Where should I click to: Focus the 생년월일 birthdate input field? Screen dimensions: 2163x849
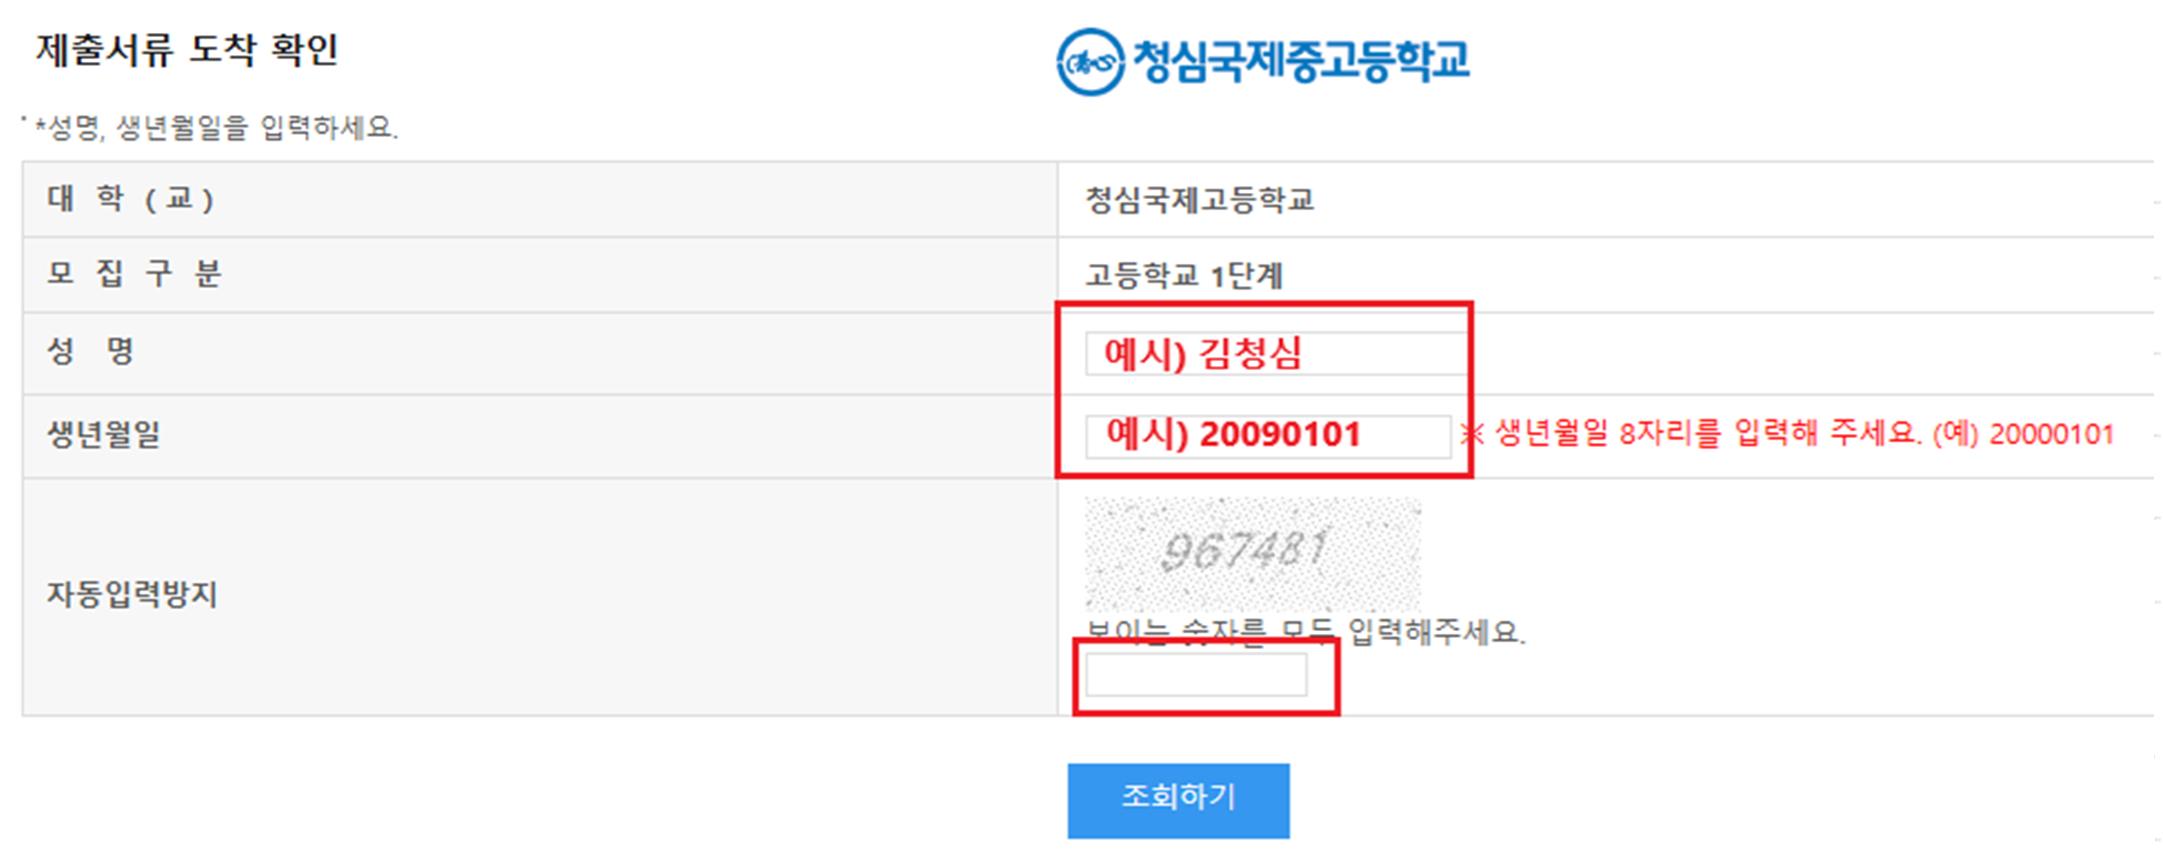1268,436
